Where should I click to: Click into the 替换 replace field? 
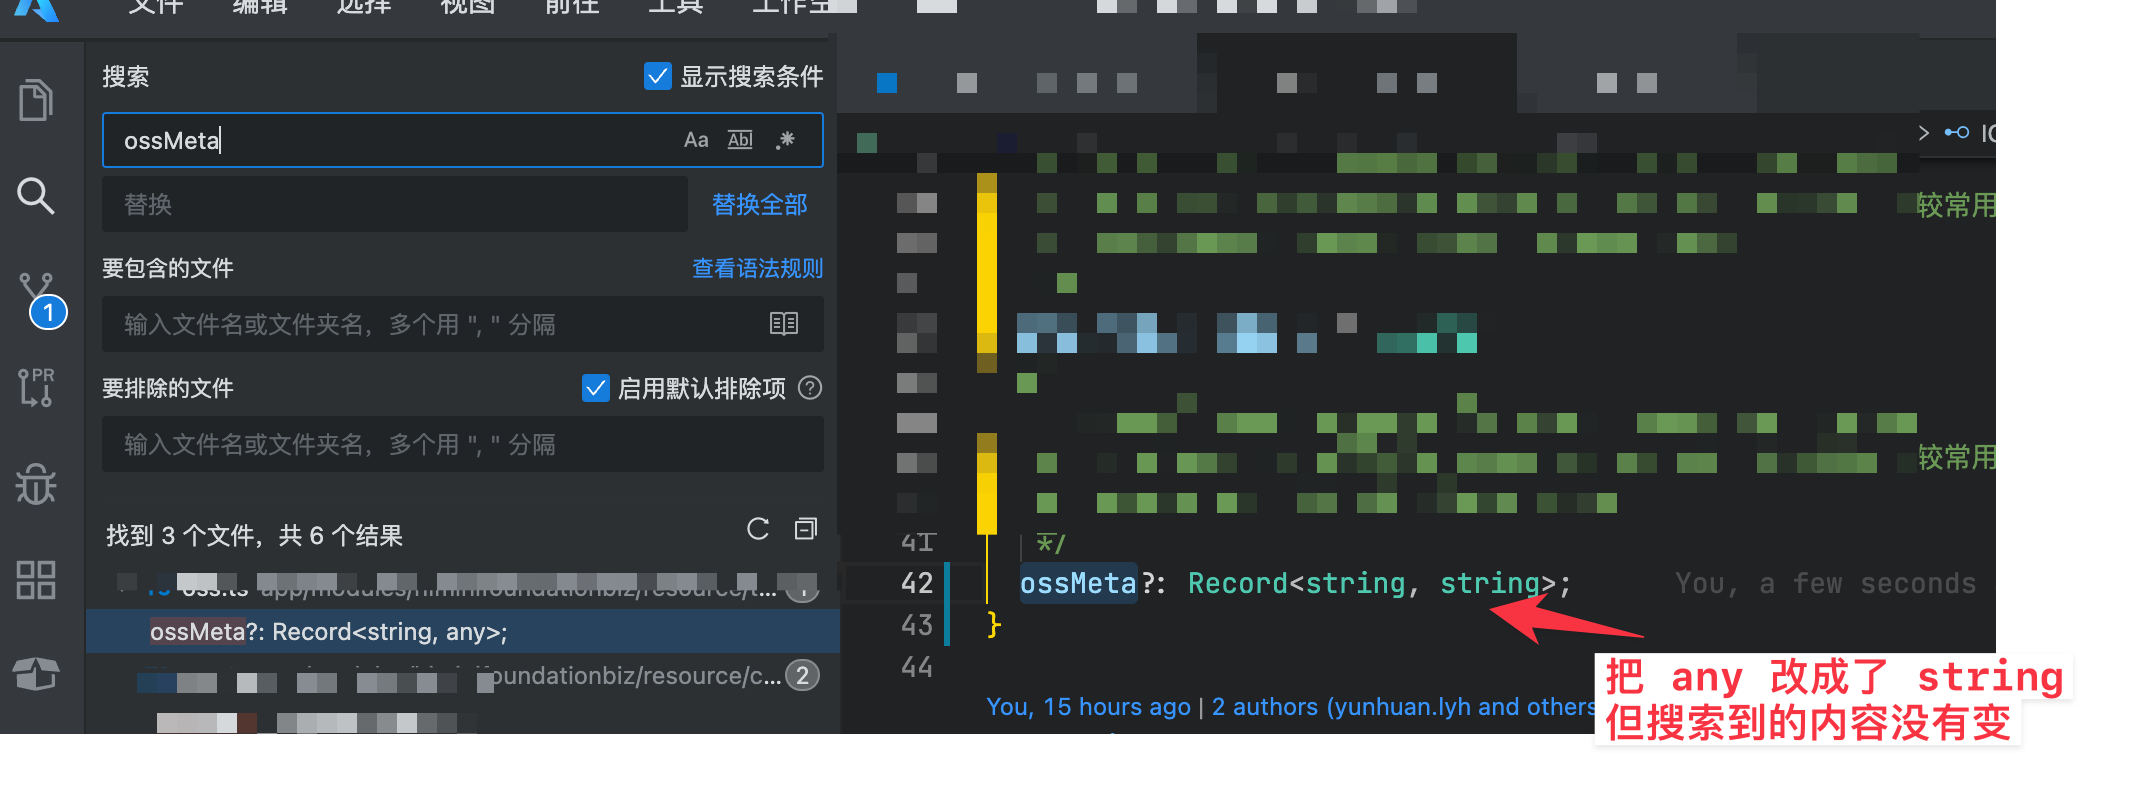click(x=395, y=205)
